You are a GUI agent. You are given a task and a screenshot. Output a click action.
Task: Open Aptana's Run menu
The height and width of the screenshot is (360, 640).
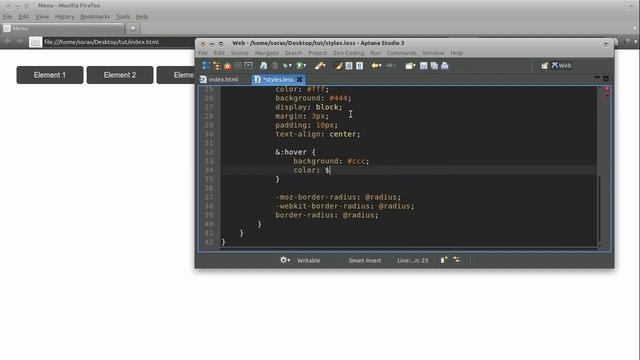click(x=376, y=53)
